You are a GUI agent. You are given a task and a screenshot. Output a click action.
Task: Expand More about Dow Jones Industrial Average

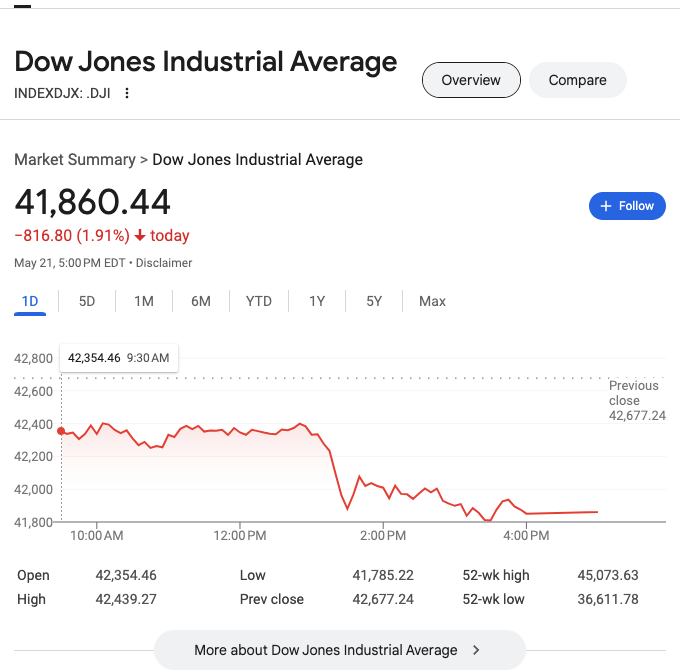point(326,650)
